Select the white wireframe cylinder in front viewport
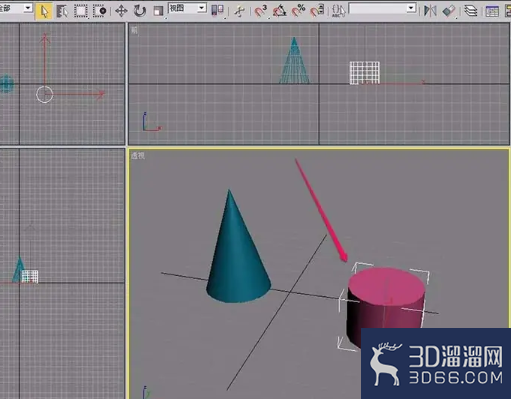The height and width of the screenshot is (399, 511). tap(365, 73)
